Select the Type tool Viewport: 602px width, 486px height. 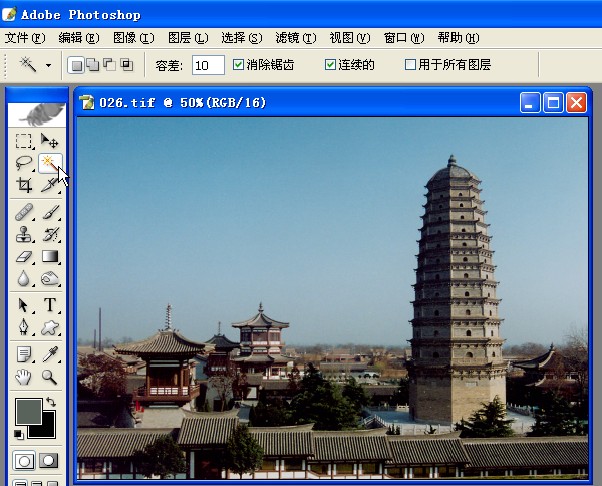(x=50, y=305)
